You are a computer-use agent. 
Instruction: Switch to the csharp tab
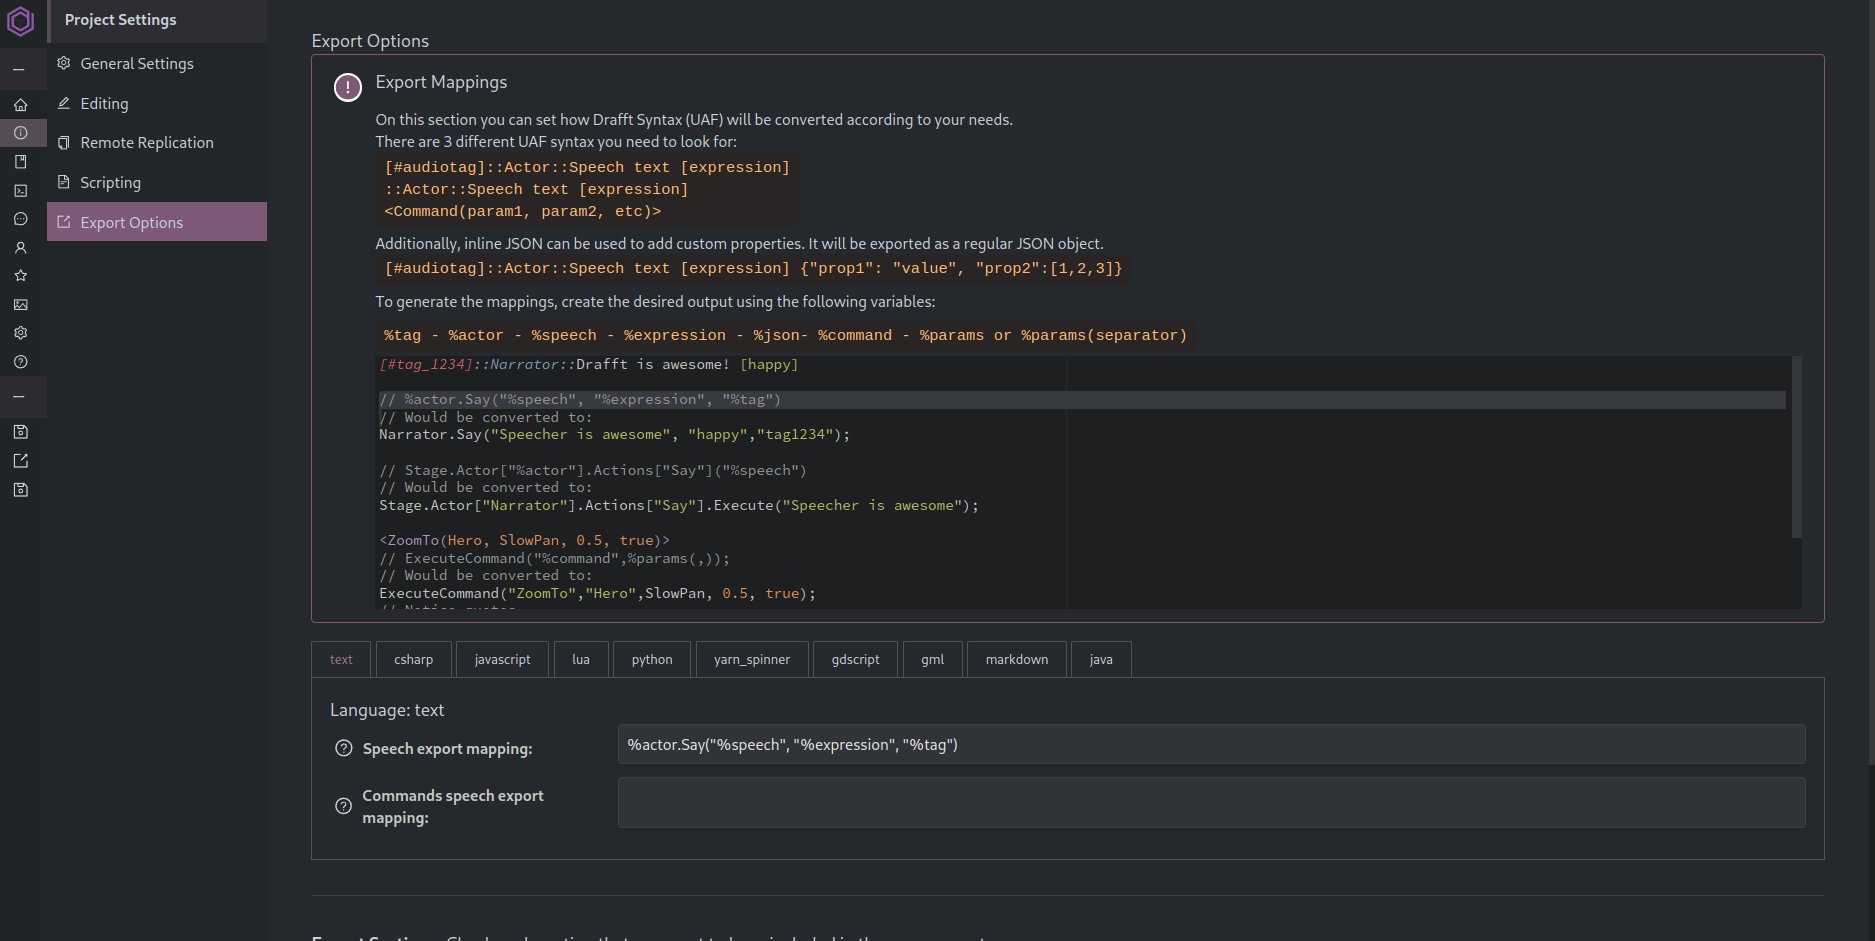(413, 659)
